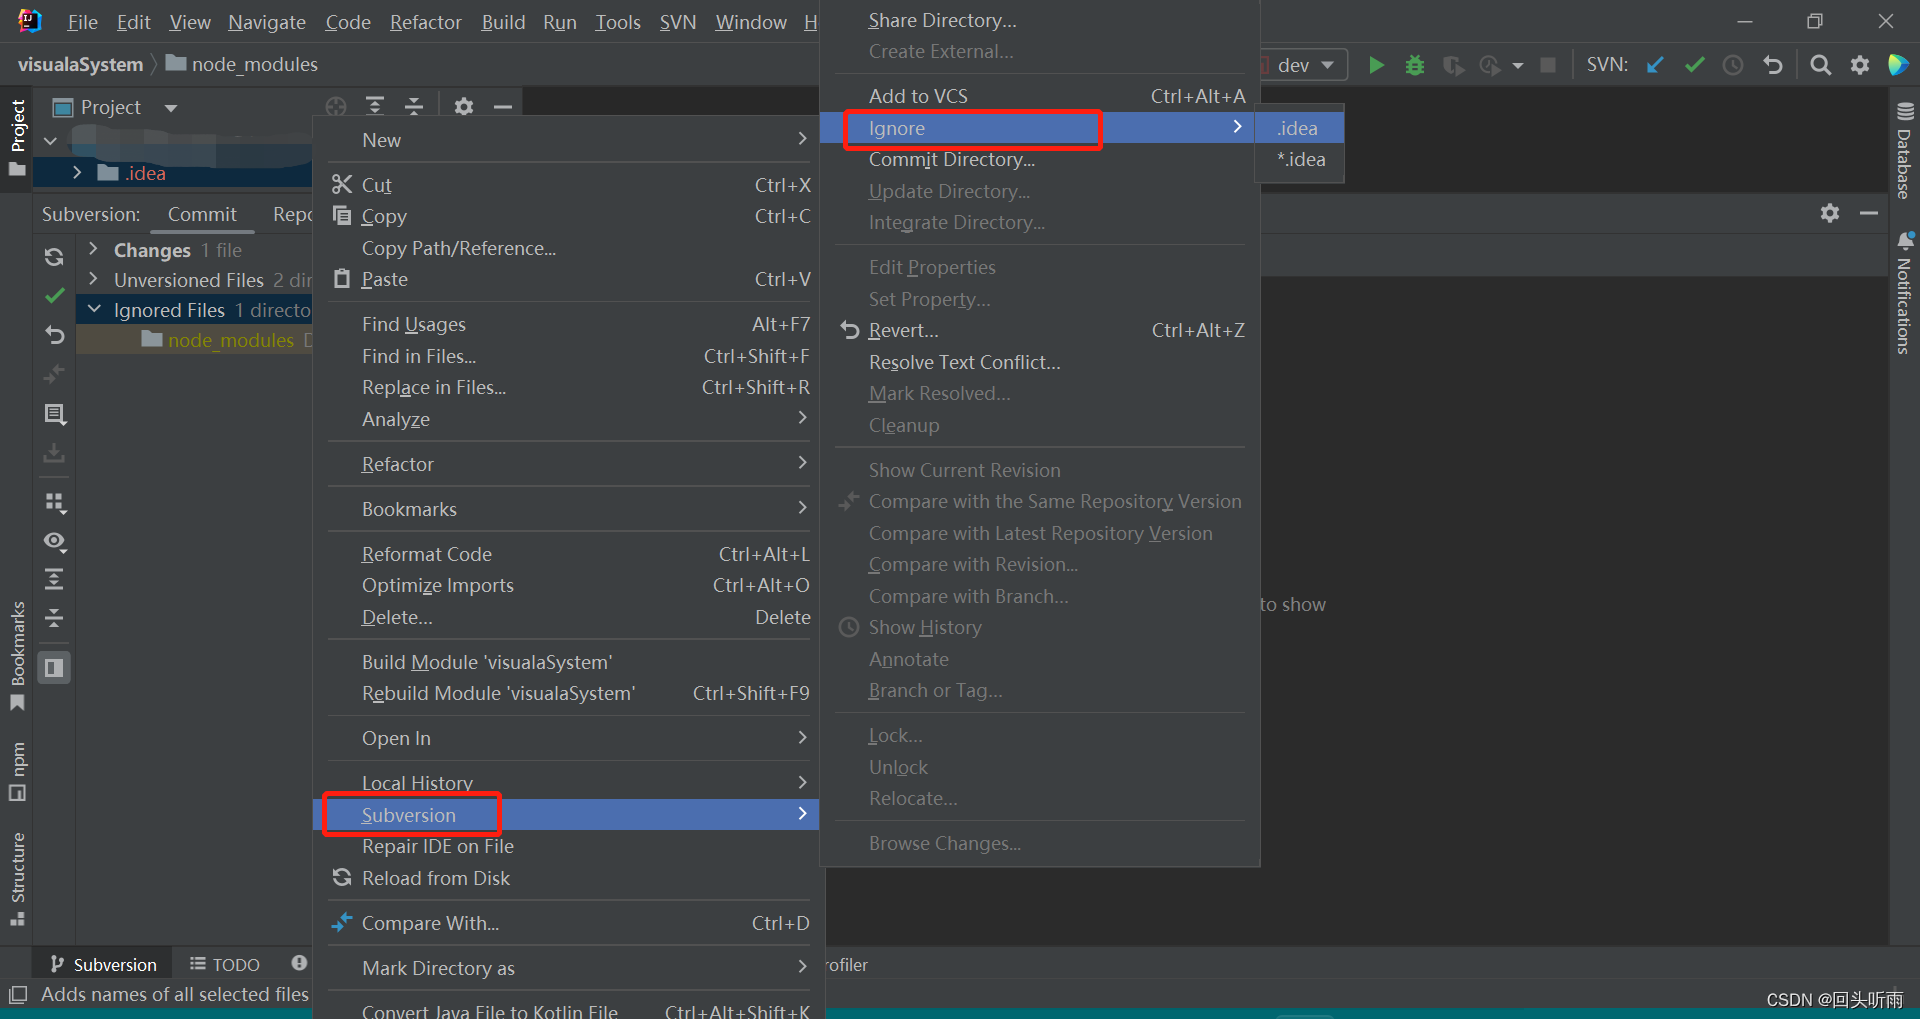Open the Project view mode dropdown
Screen dimensions: 1920x1019
(x=171, y=107)
